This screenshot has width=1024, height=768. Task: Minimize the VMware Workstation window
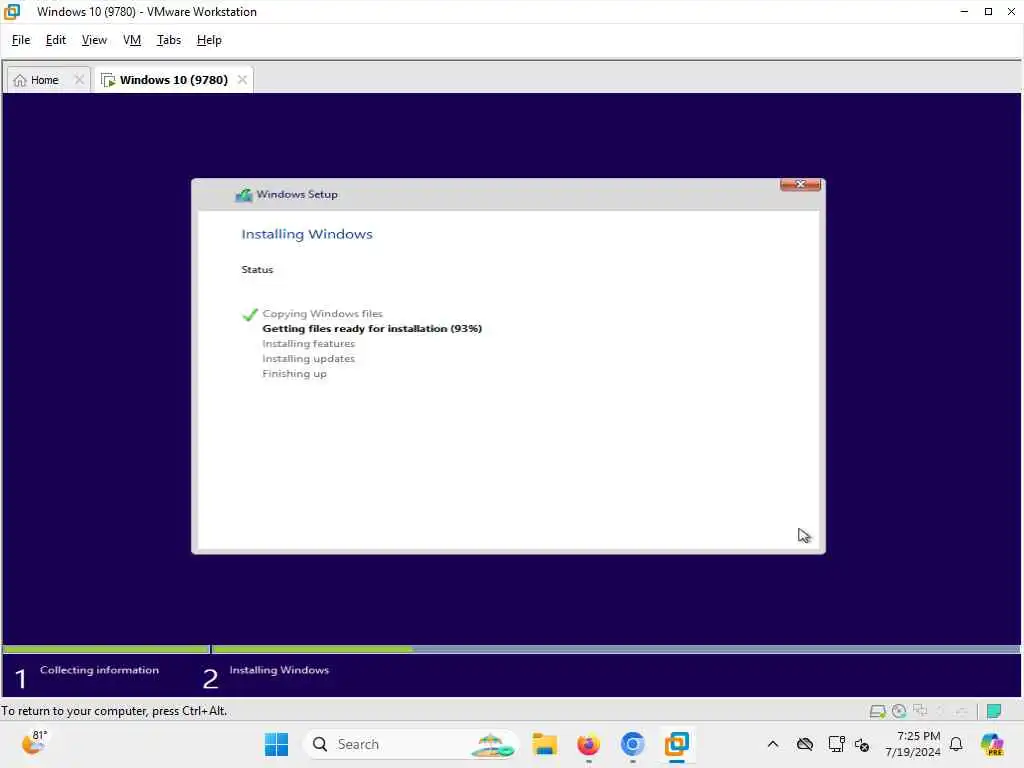click(x=964, y=12)
